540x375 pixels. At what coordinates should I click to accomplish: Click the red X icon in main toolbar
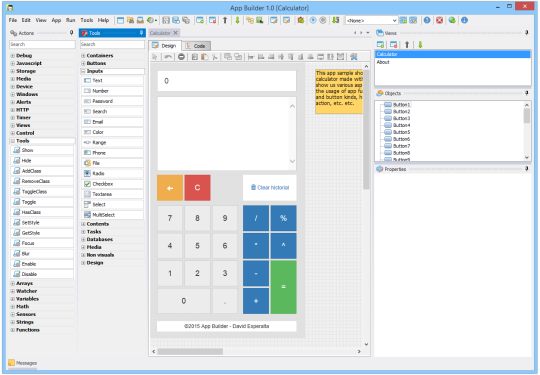click(x=439, y=20)
